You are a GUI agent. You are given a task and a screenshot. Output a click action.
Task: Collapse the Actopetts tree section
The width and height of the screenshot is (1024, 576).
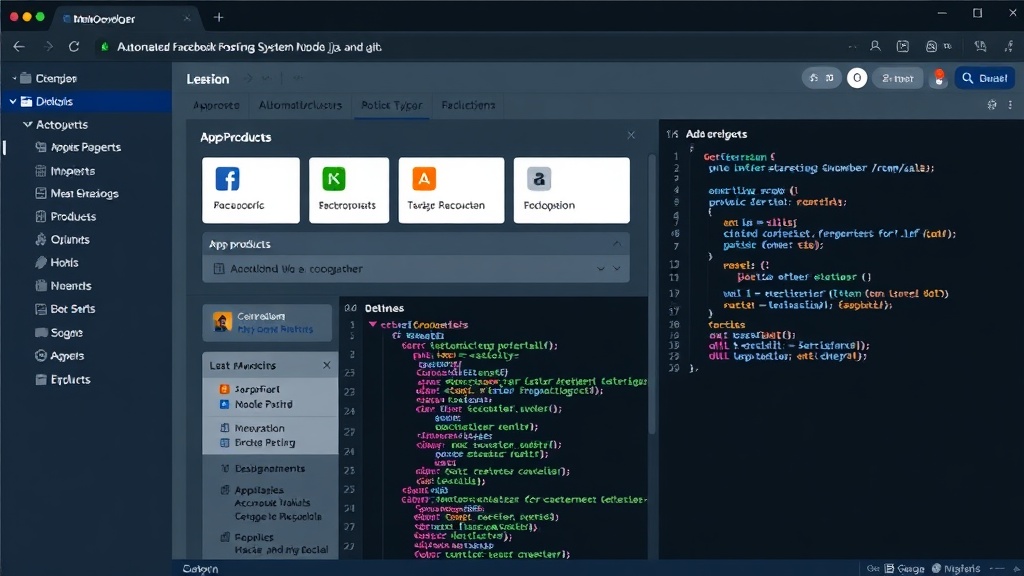tap(27, 124)
